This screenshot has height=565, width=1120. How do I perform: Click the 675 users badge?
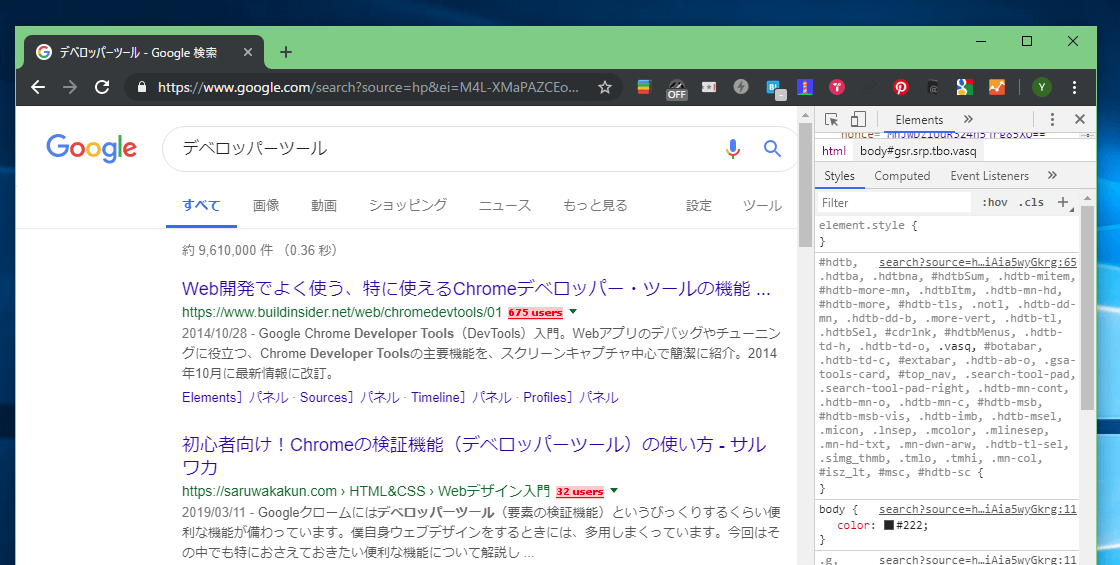point(535,313)
